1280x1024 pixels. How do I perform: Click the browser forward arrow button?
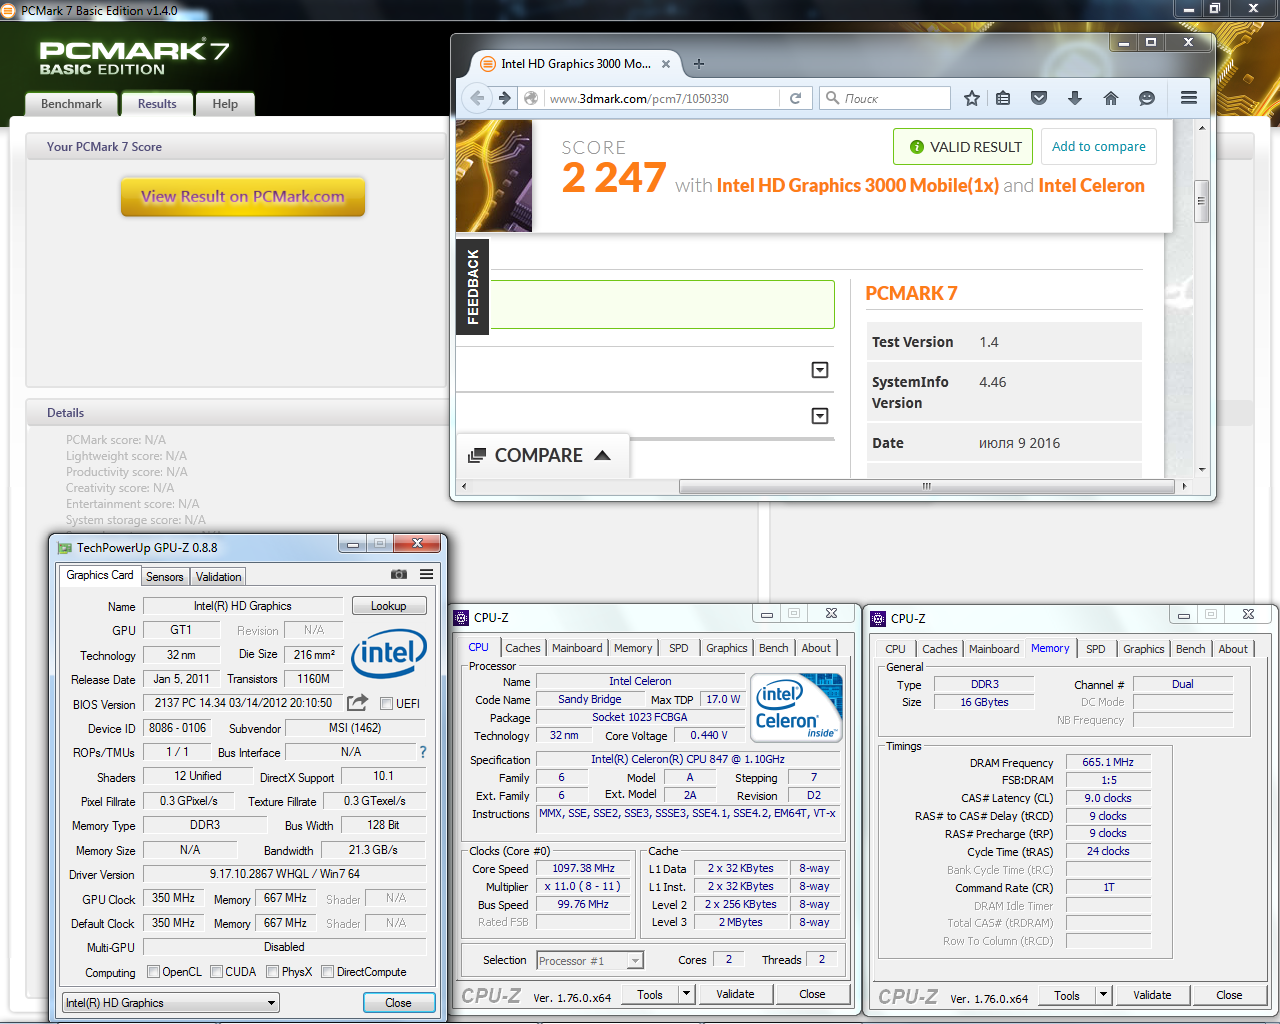point(505,98)
